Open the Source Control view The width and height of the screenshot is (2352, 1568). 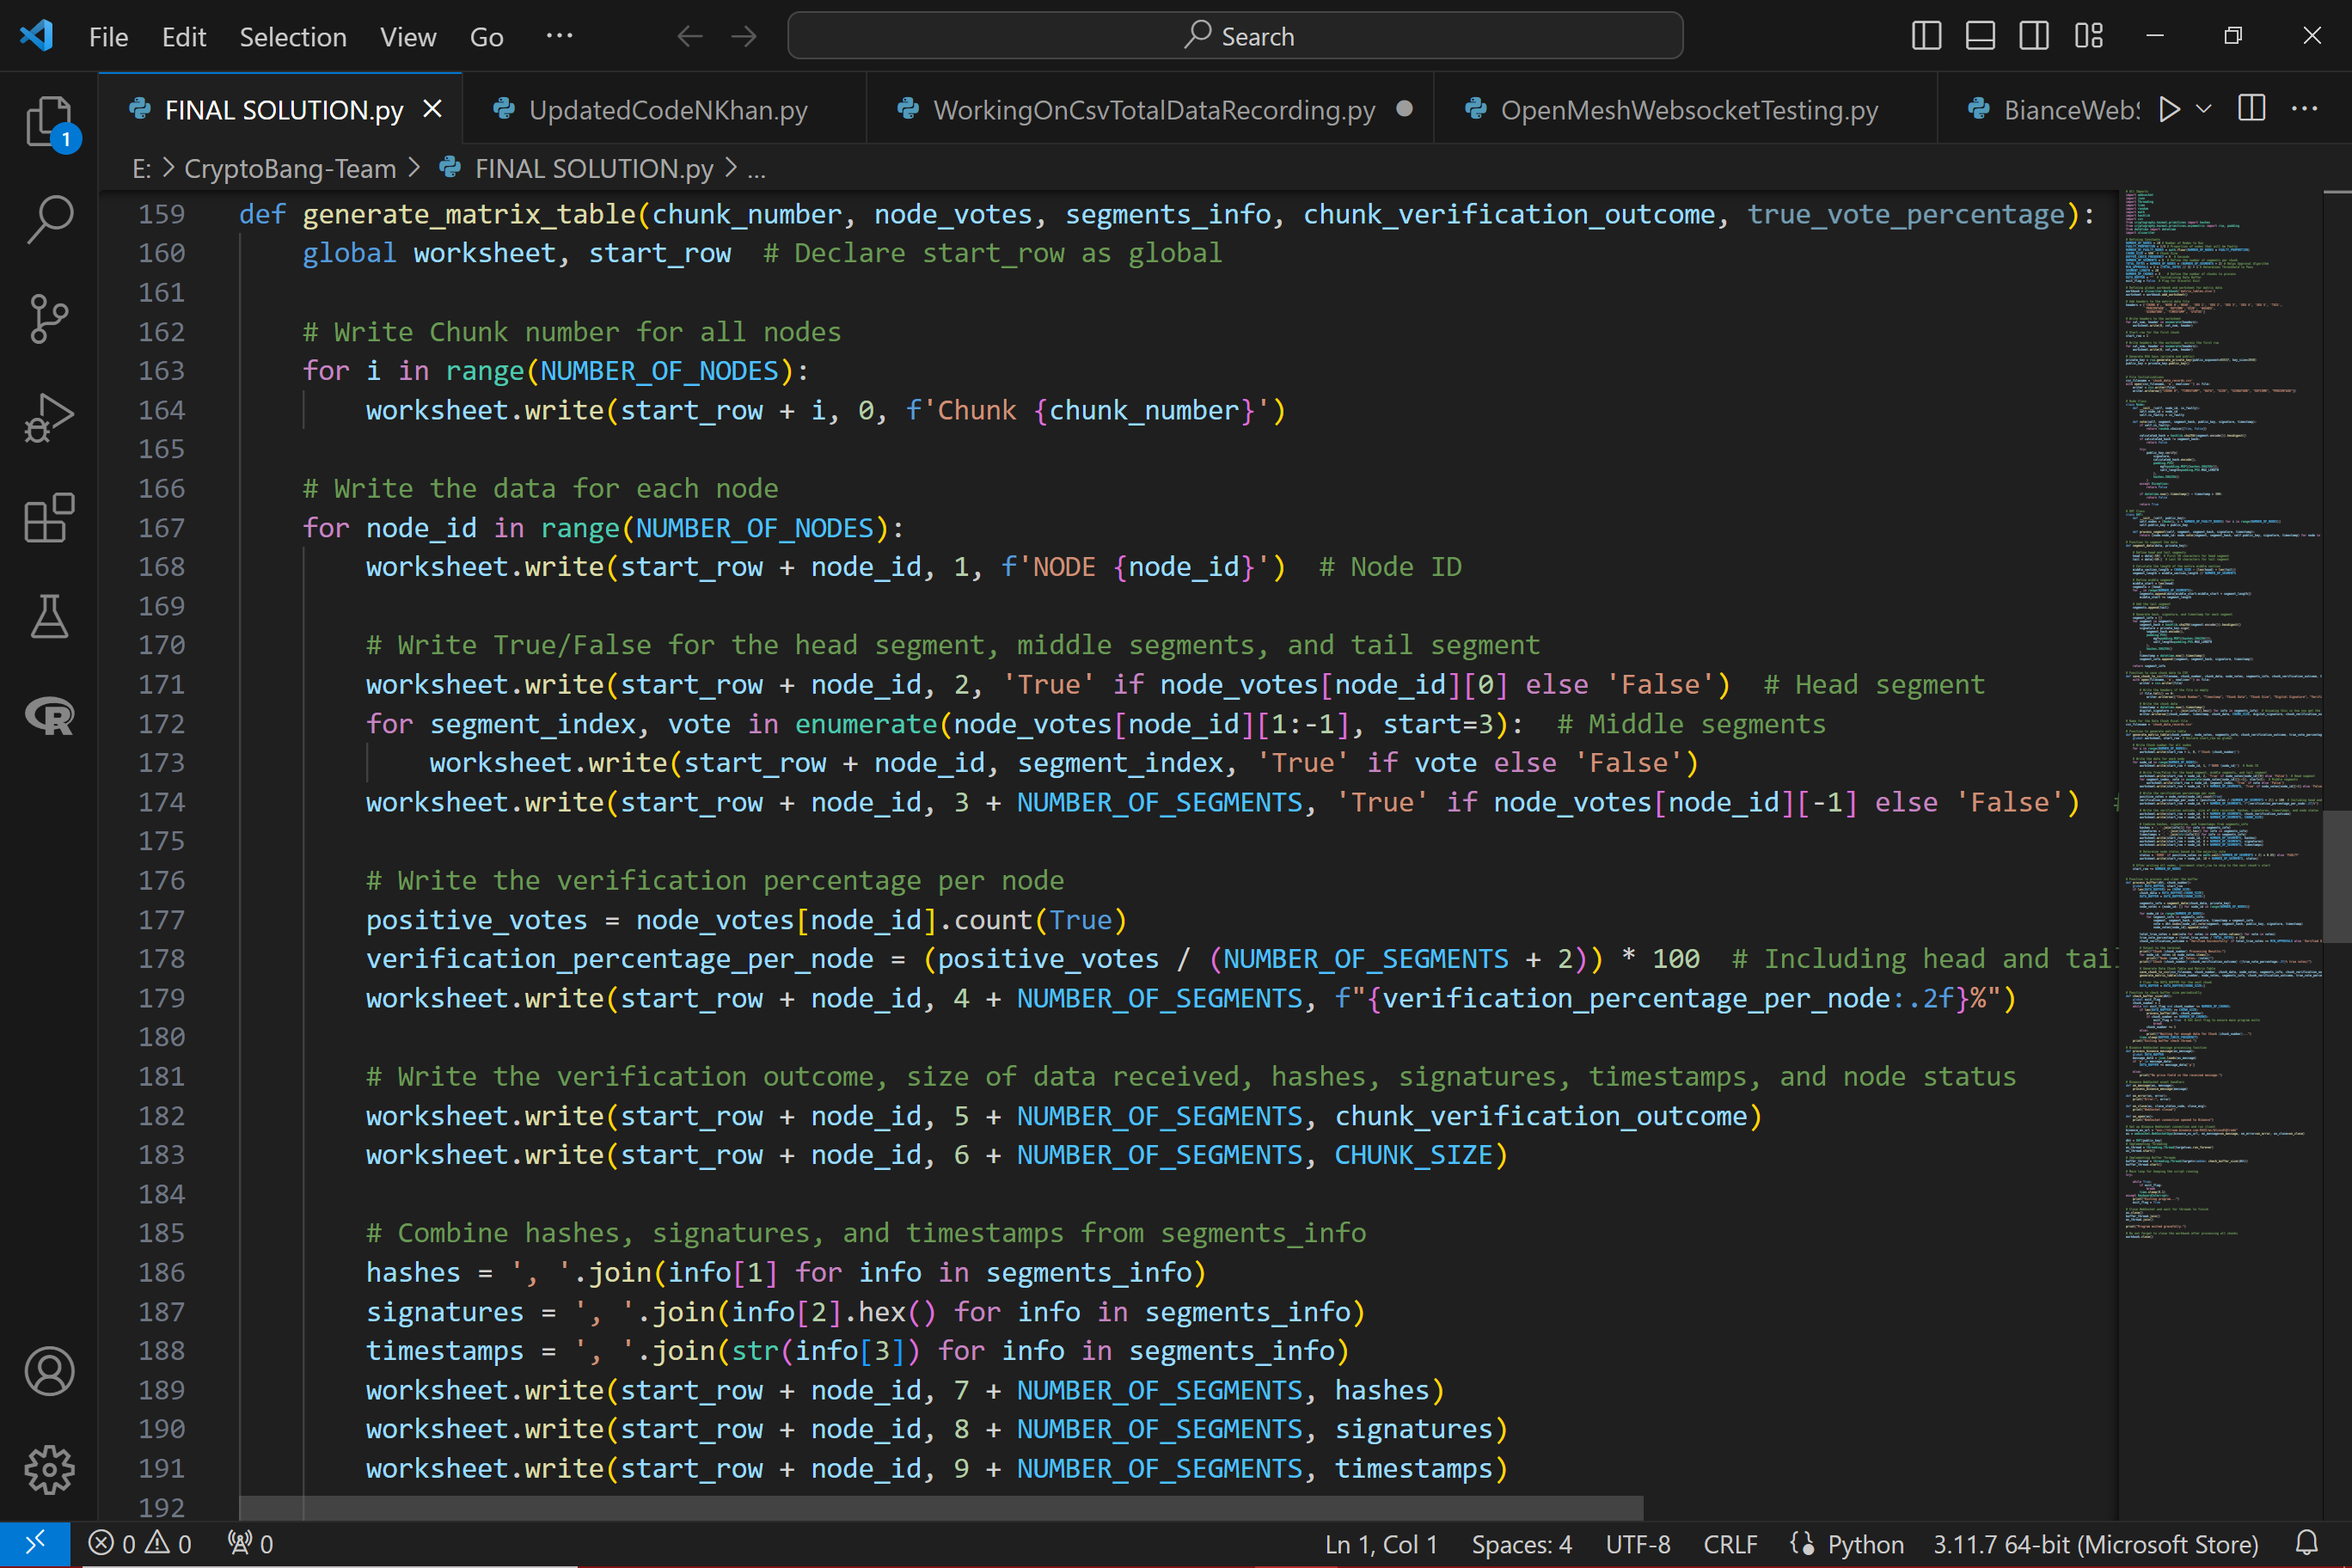pyautogui.click(x=48, y=318)
